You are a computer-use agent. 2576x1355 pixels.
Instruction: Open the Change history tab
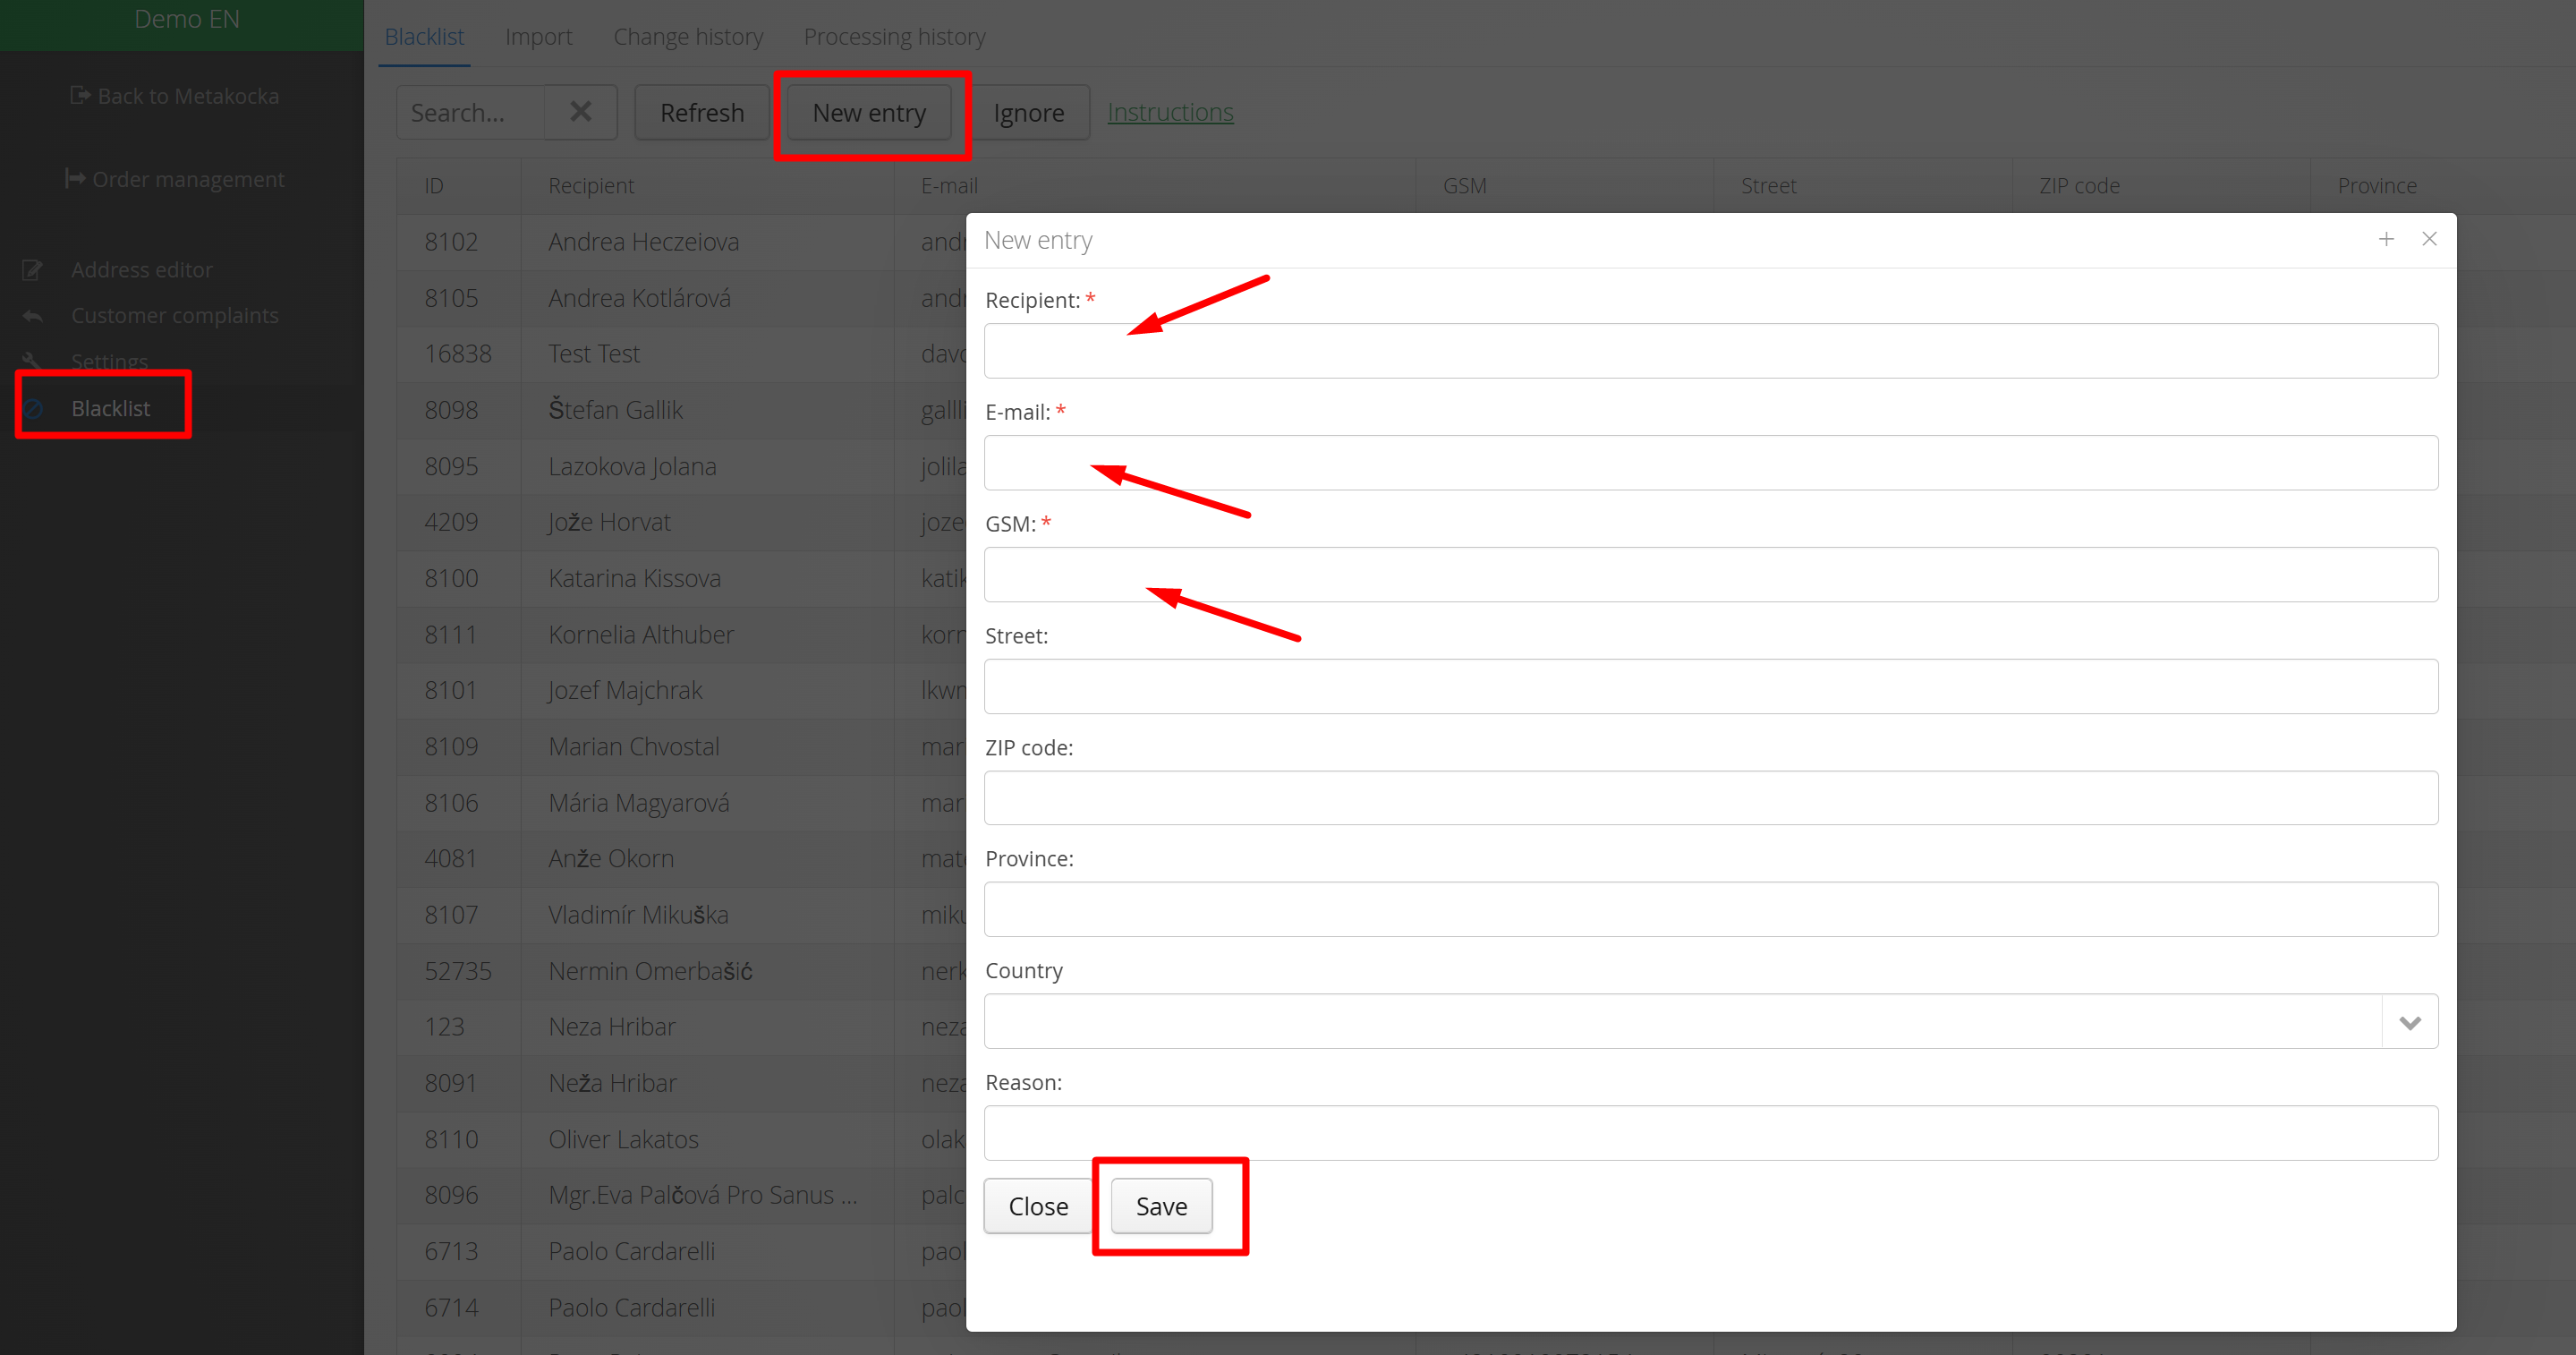click(x=688, y=37)
